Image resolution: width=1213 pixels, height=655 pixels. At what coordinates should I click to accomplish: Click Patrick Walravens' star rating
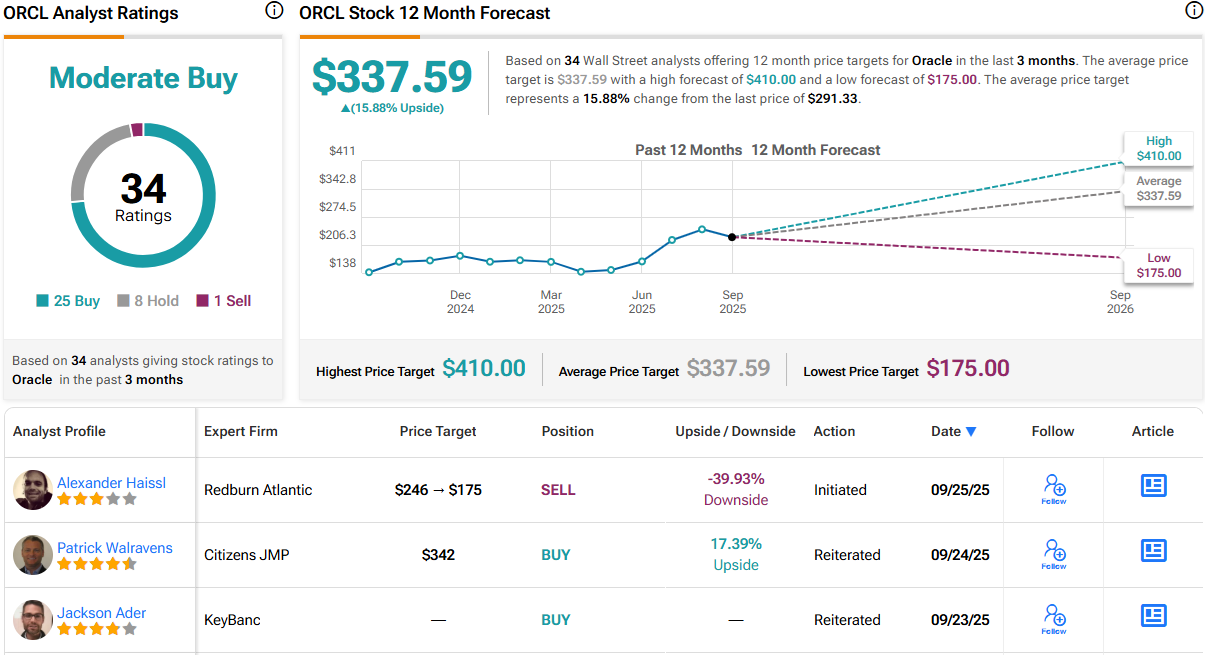(x=96, y=564)
